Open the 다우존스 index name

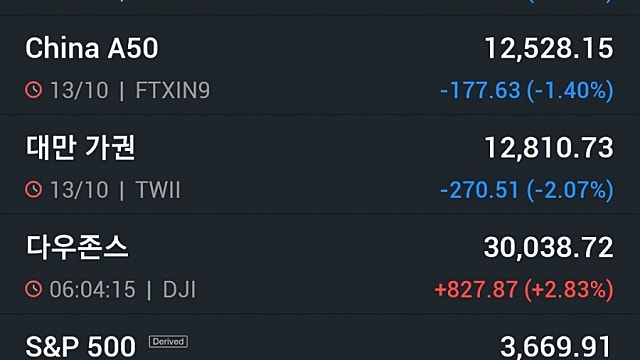[77, 247]
